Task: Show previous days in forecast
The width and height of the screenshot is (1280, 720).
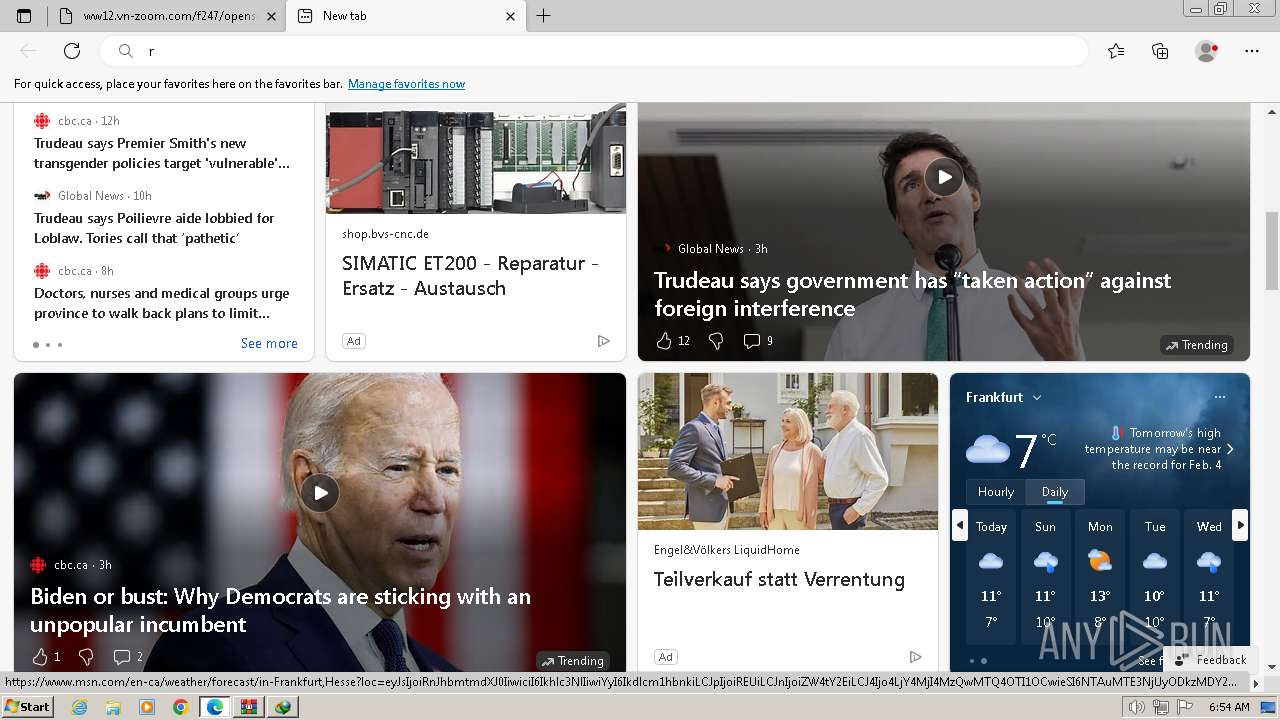Action: pyautogui.click(x=960, y=525)
